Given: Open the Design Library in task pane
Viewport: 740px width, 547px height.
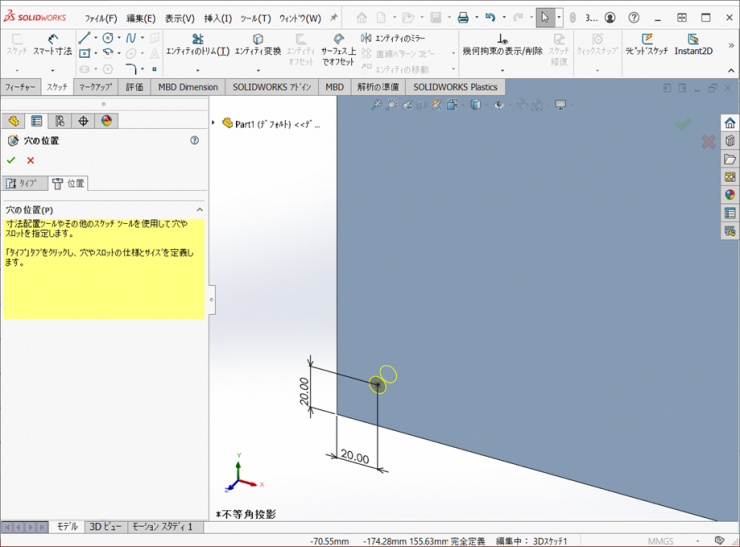Looking at the screenshot, I should click(730, 141).
